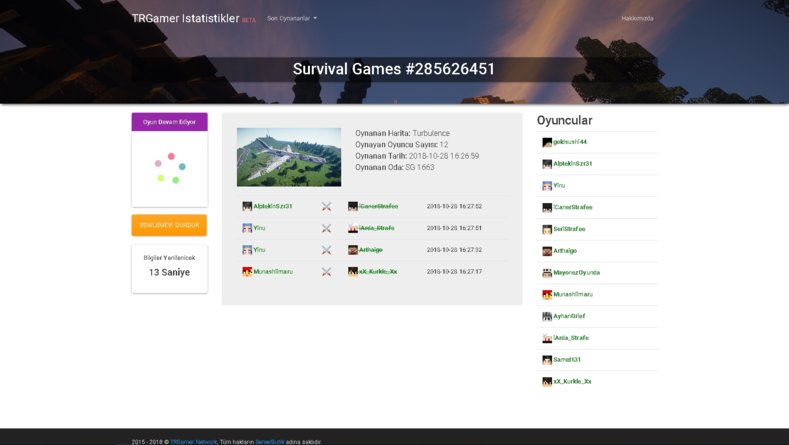Click !CanerStrafee's avatar in Oyuncular list
The width and height of the screenshot is (789, 445).
click(x=547, y=207)
